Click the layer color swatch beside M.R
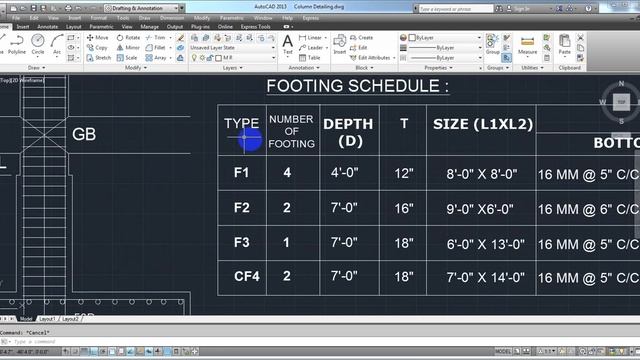Image resolution: width=640 pixels, height=360 pixels. click(218, 58)
